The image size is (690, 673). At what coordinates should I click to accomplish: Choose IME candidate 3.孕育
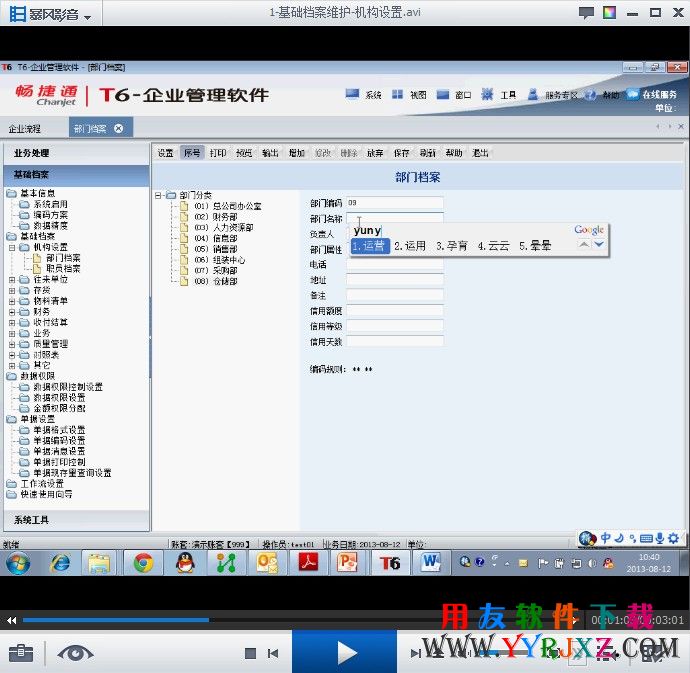451,246
